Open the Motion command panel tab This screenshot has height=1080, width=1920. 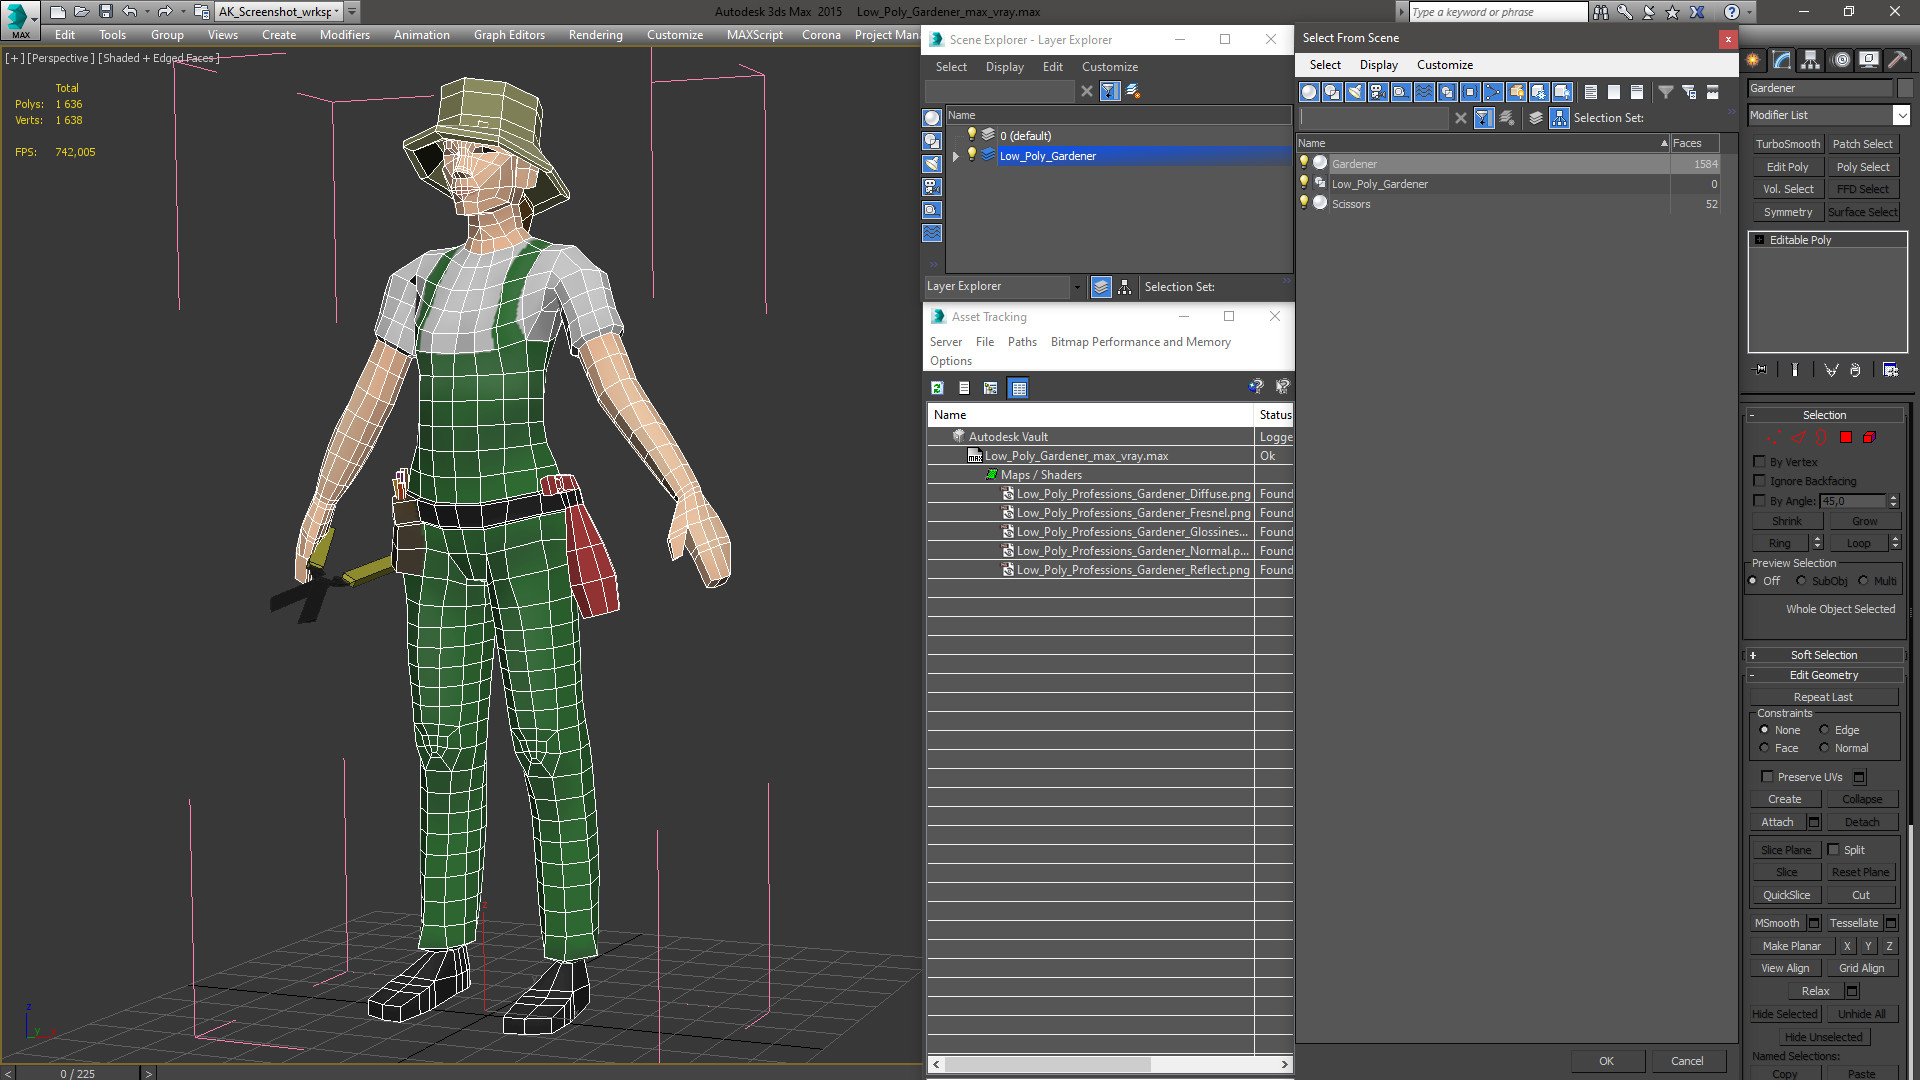tap(1840, 60)
